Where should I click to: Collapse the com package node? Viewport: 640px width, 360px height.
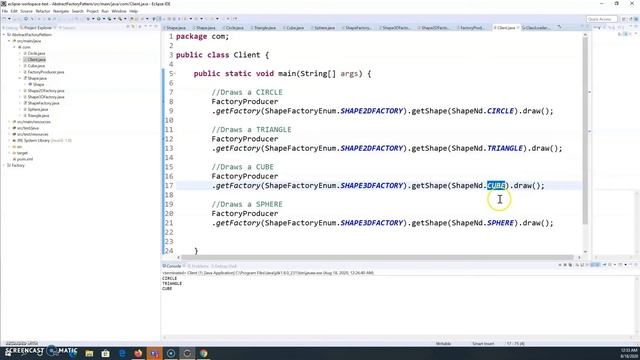pyautogui.click(x=15, y=47)
